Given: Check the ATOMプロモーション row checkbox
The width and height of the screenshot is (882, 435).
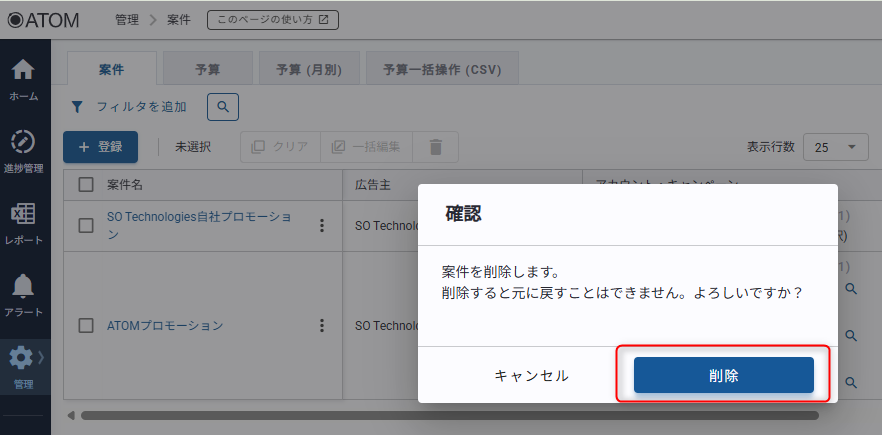Looking at the screenshot, I should coord(86,325).
